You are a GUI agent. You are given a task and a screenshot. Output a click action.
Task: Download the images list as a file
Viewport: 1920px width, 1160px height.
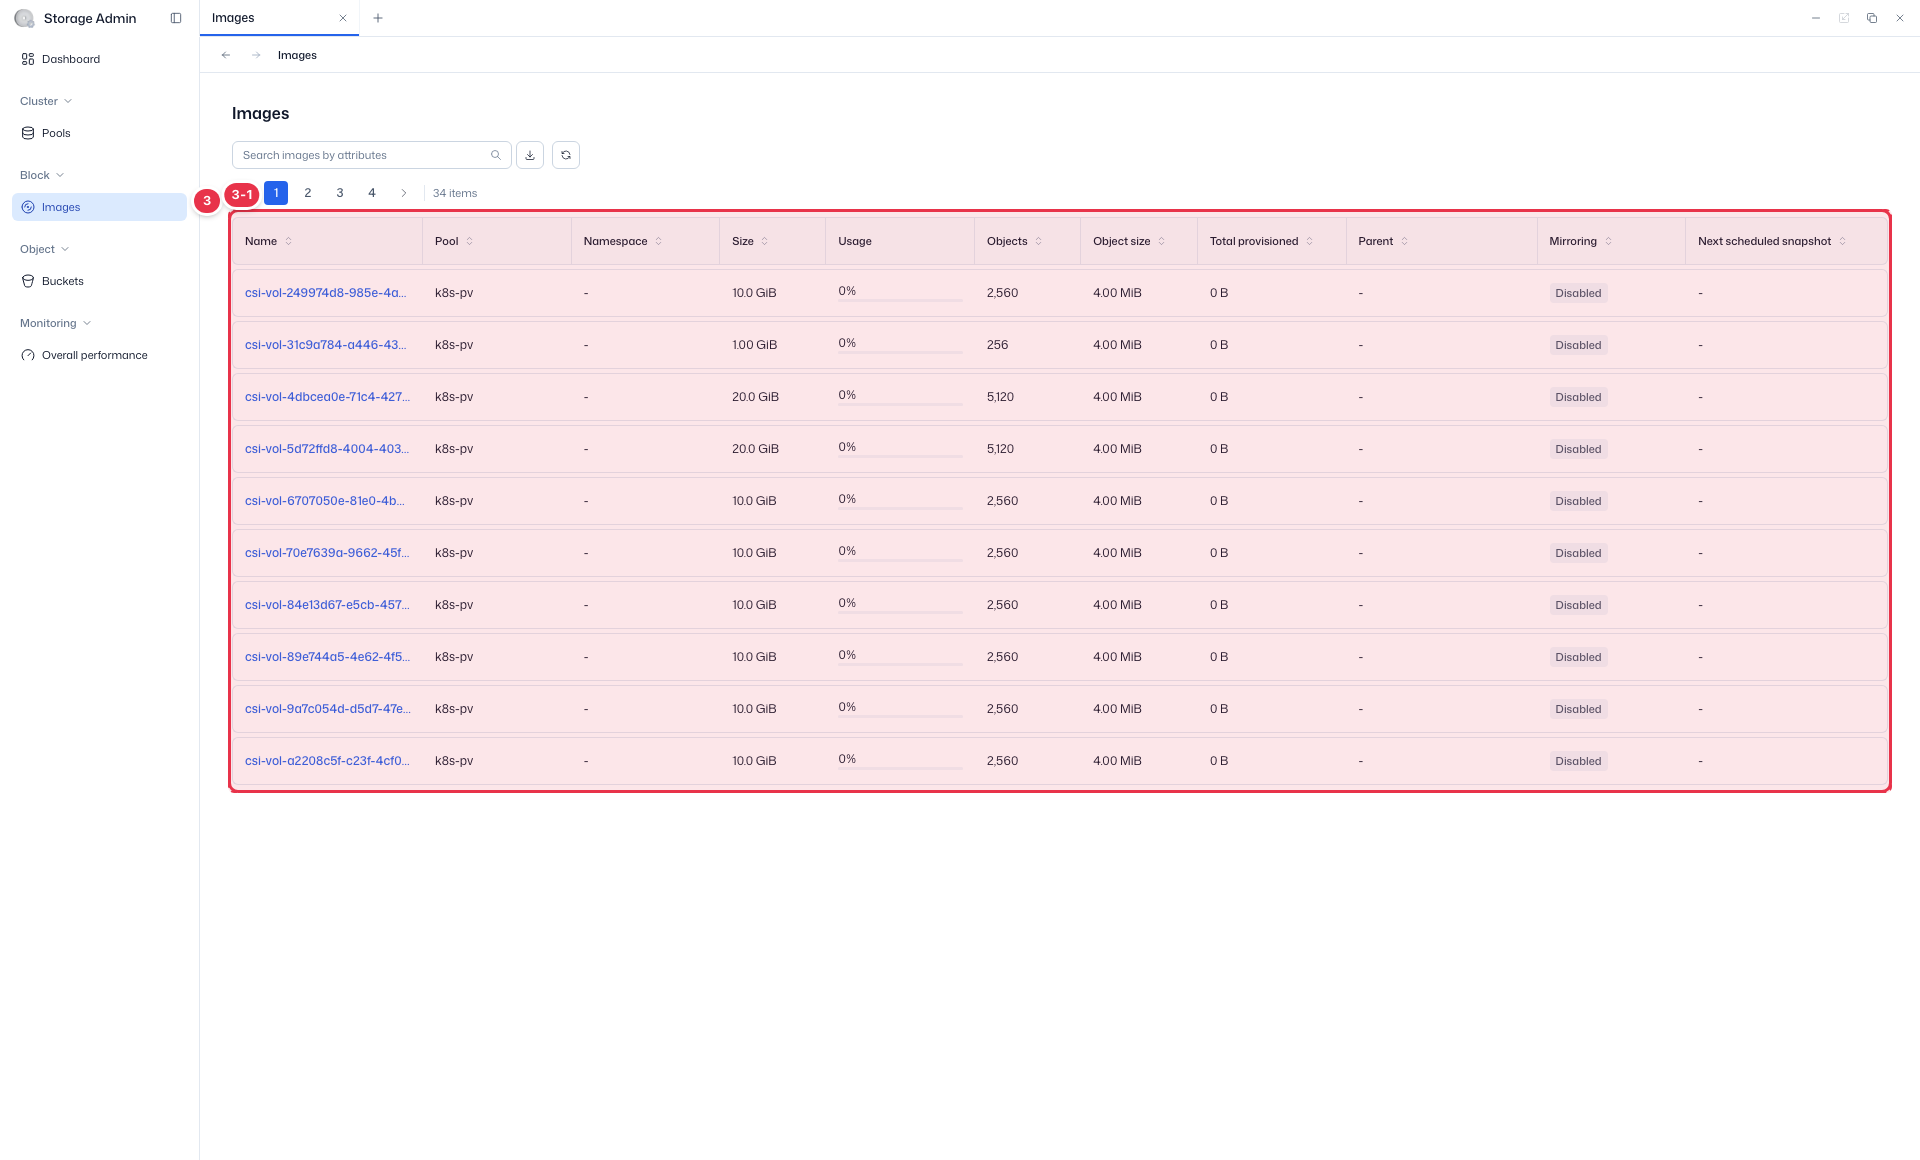[530, 155]
